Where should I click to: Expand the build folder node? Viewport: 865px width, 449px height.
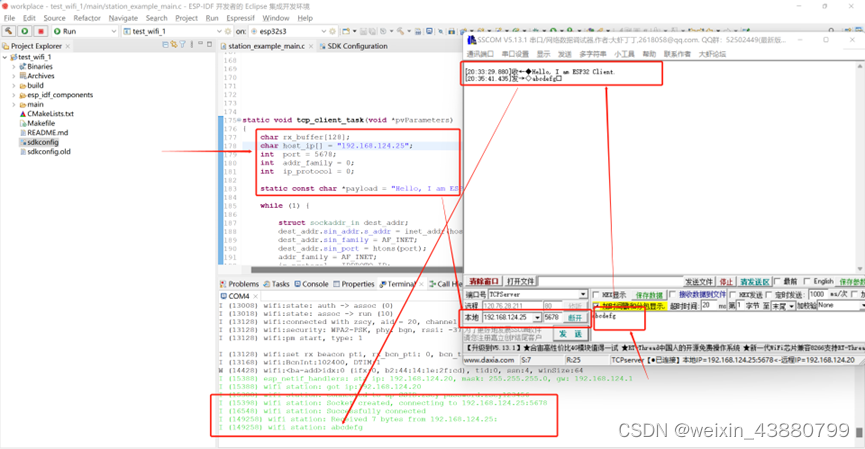(14, 85)
